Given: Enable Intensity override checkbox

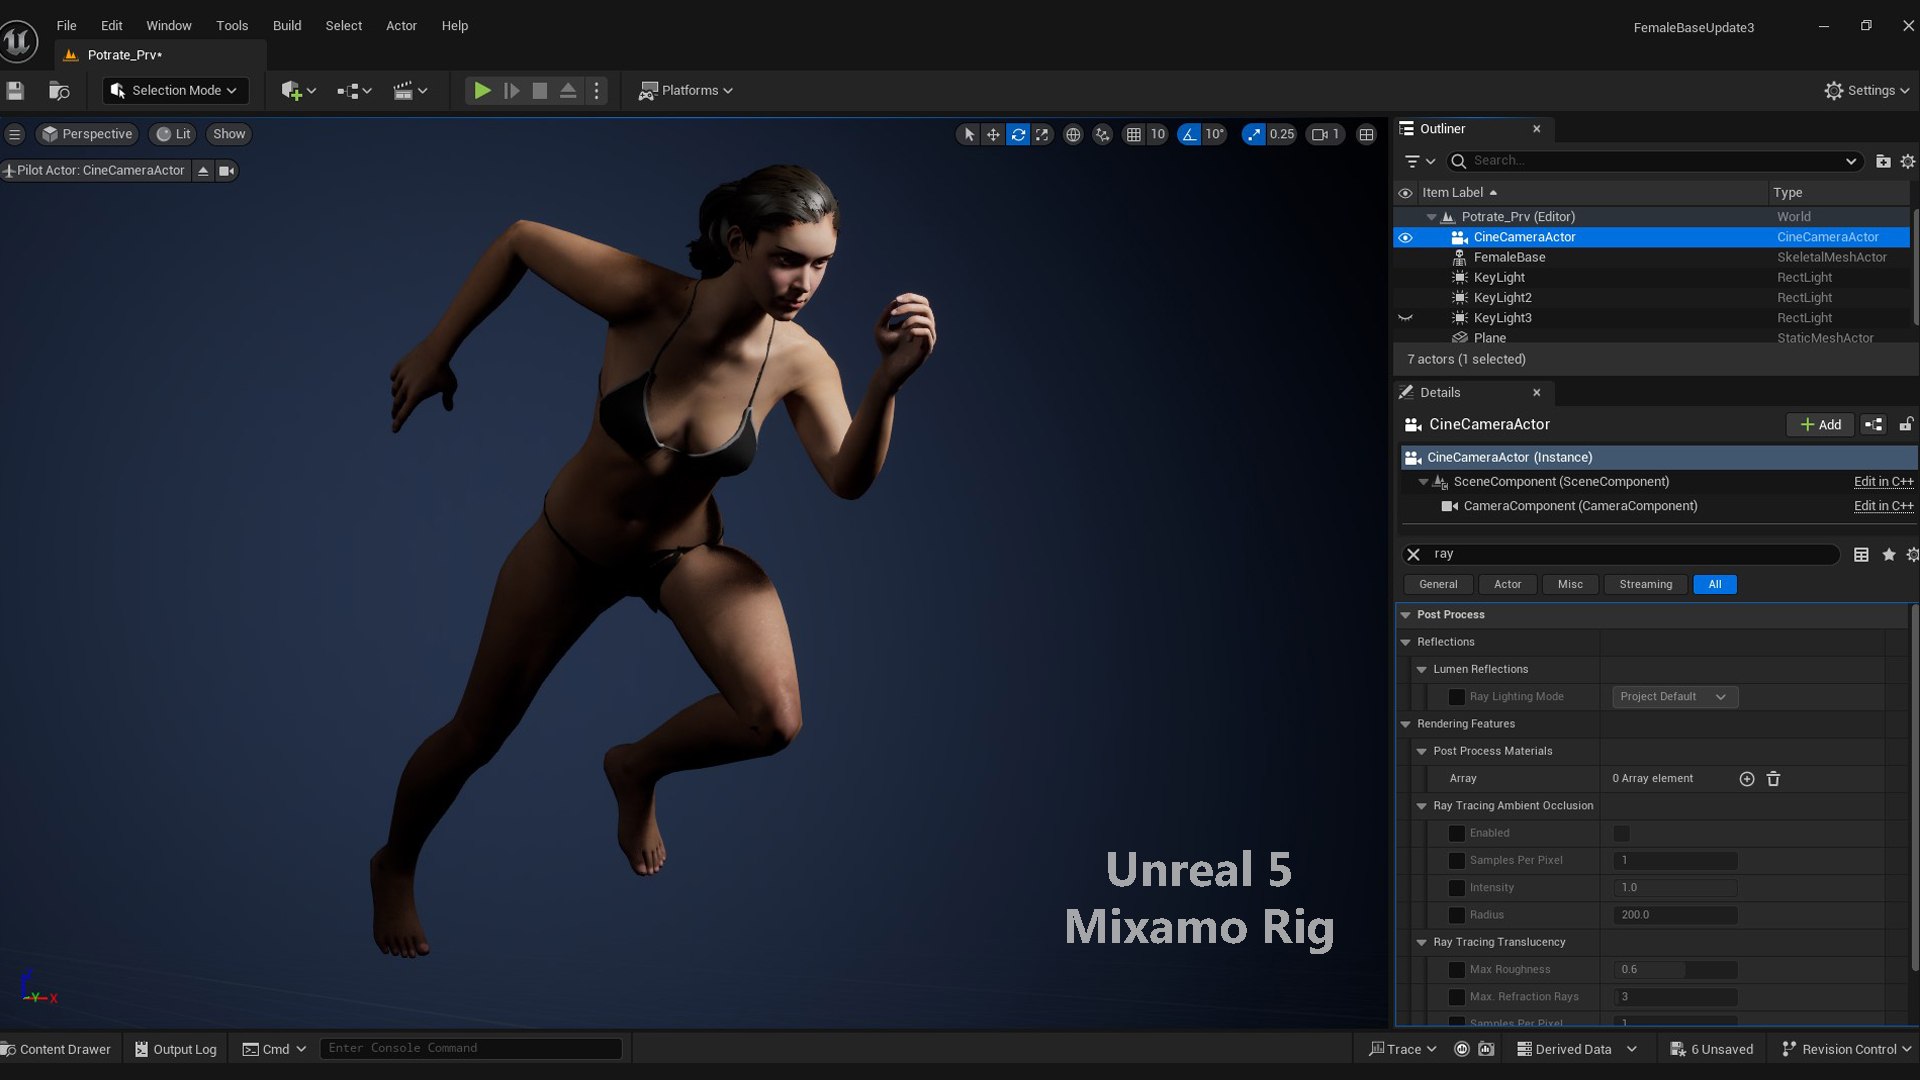Looking at the screenshot, I should click(x=1457, y=888).
